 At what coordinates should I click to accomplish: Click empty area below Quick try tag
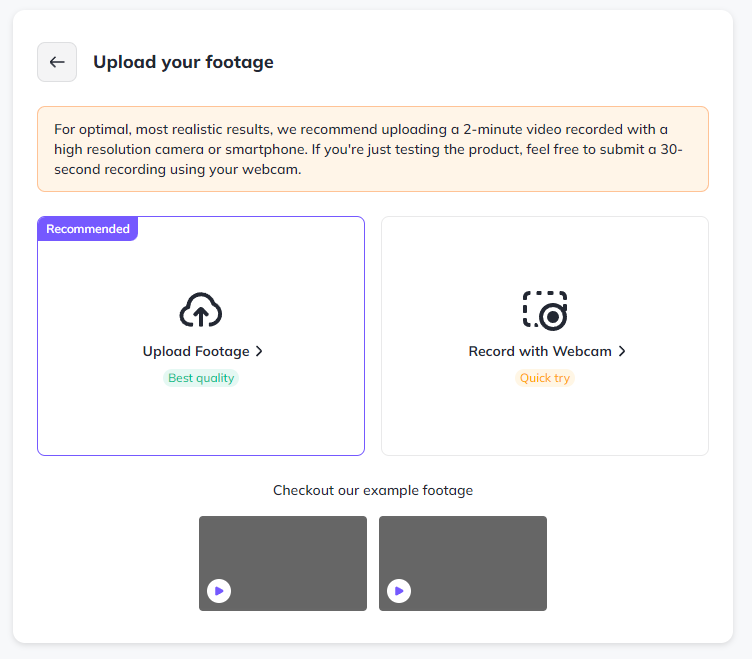tap(545, 422)
